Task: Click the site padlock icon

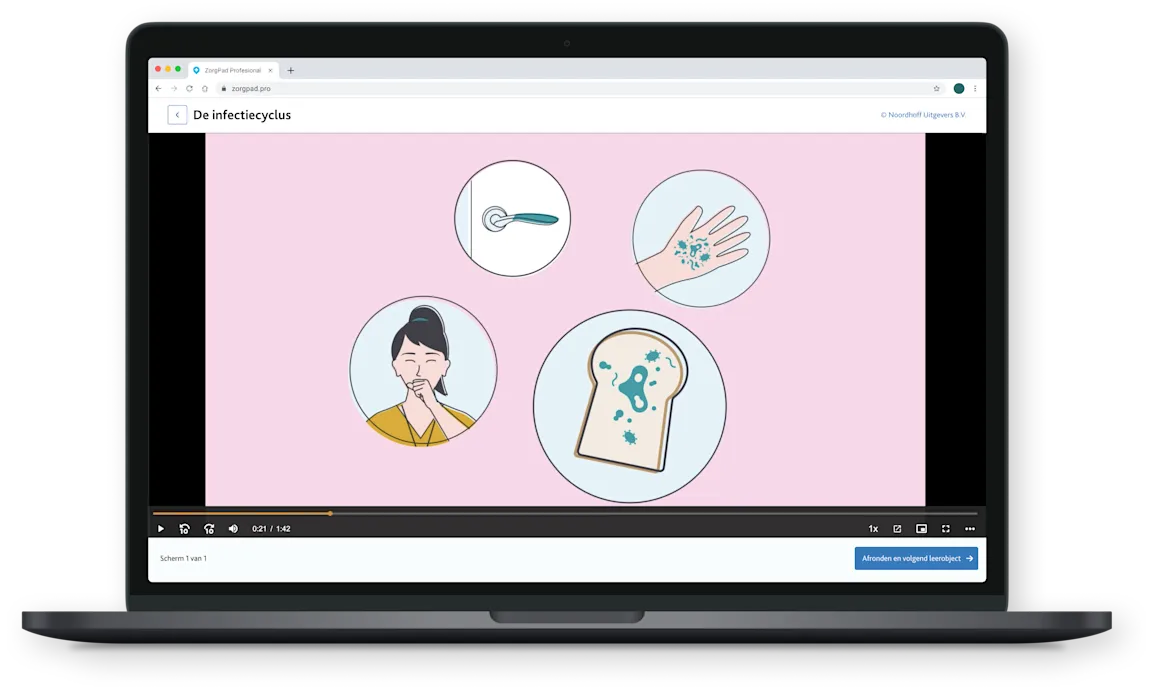Action: click(224, 88)
